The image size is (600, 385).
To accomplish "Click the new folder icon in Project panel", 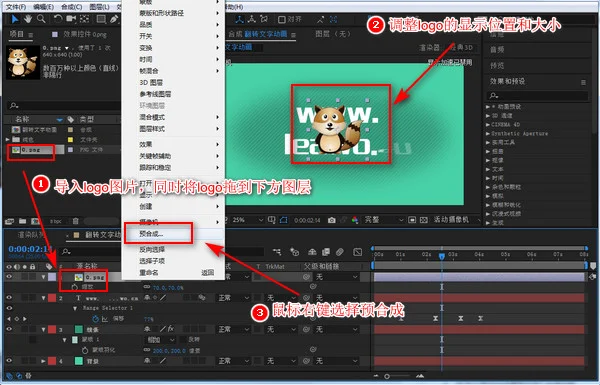I will tap(23, 221).
